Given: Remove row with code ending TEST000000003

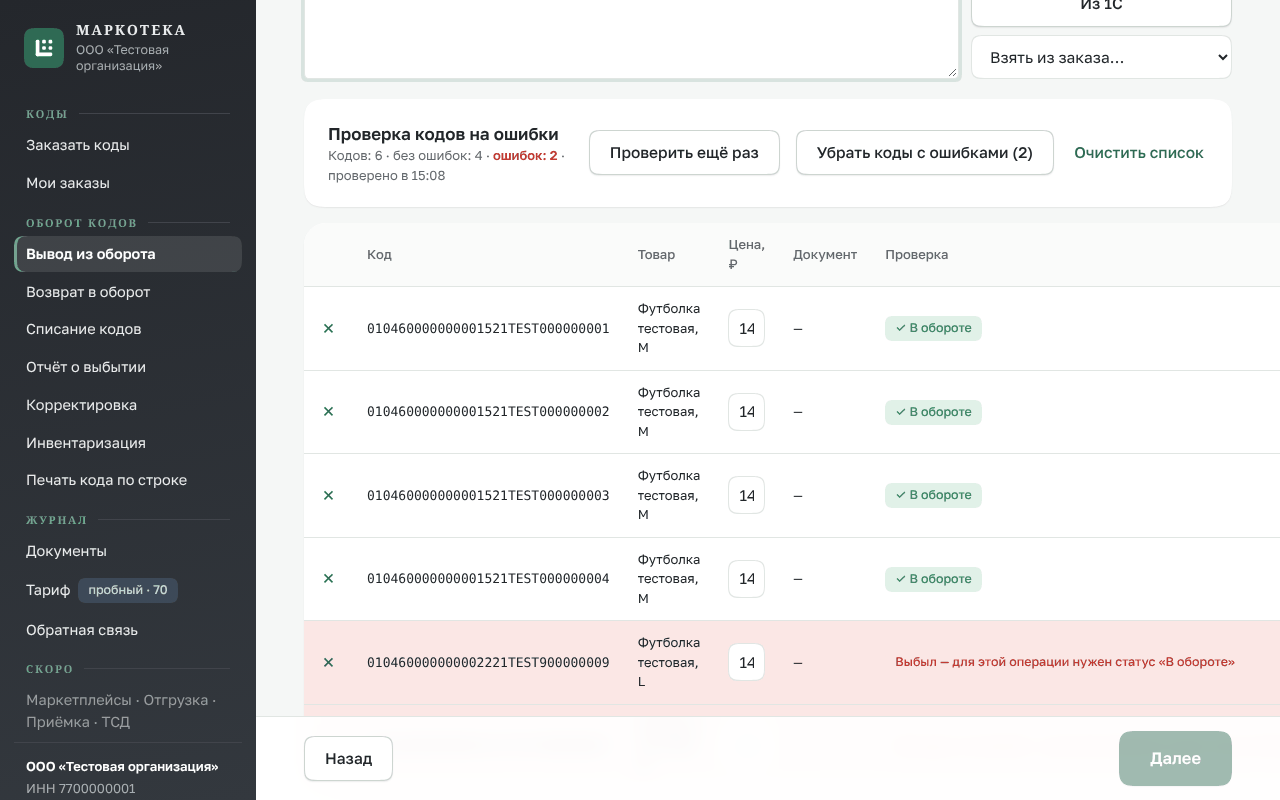Looking at the screenshot, I should click(328, 496).
